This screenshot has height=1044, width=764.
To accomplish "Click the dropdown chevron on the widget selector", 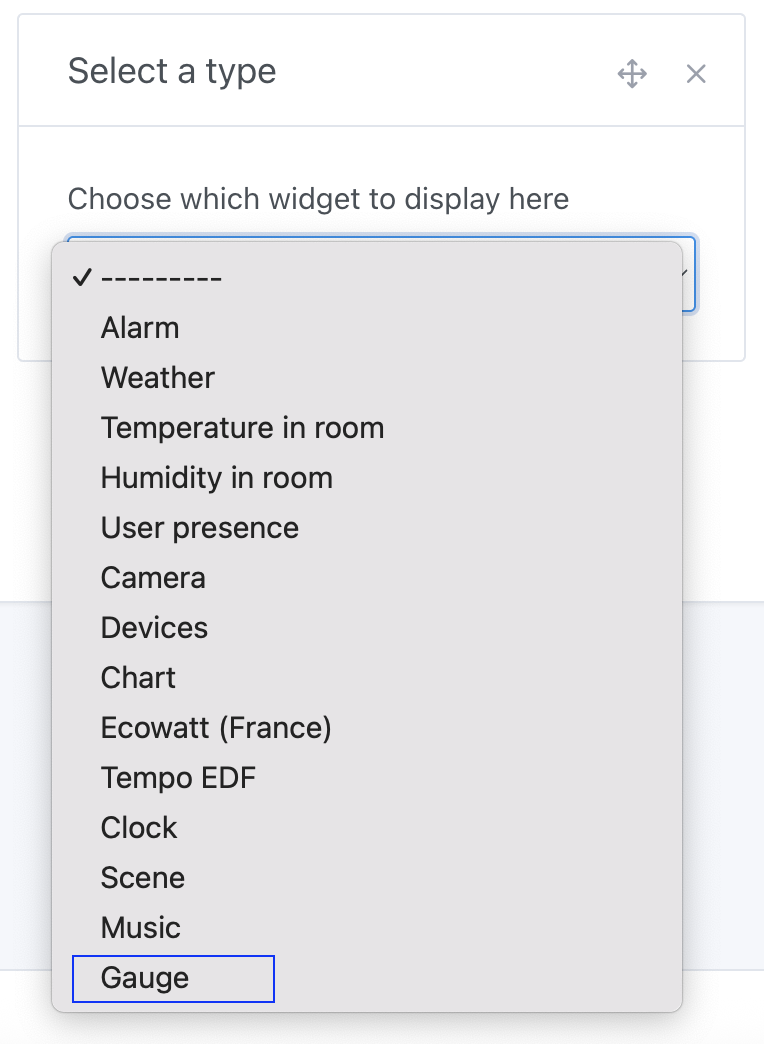I will 684,273.
